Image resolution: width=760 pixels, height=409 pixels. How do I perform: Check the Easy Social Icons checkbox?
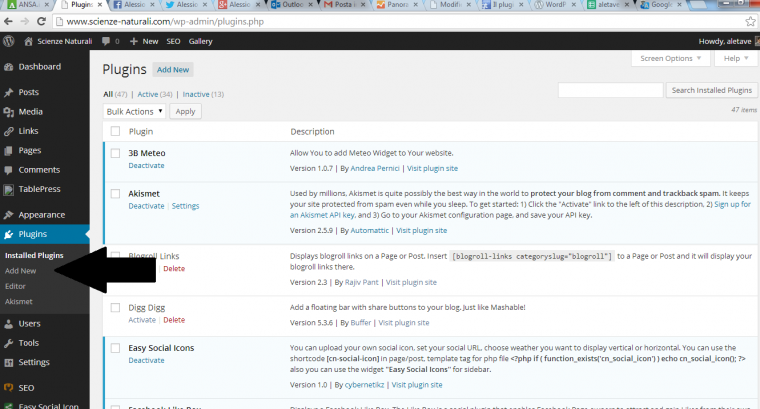click(115, 348)
